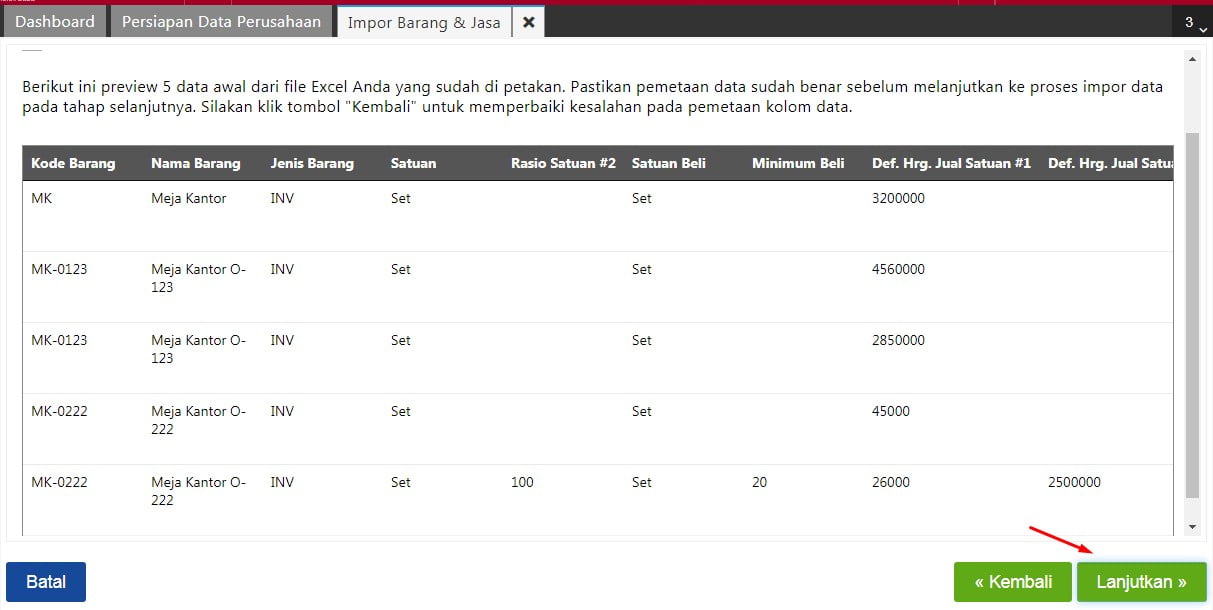The image size is (1213, 610).
Task: Click the Jenis Barang column header
Action: (312, 163)
